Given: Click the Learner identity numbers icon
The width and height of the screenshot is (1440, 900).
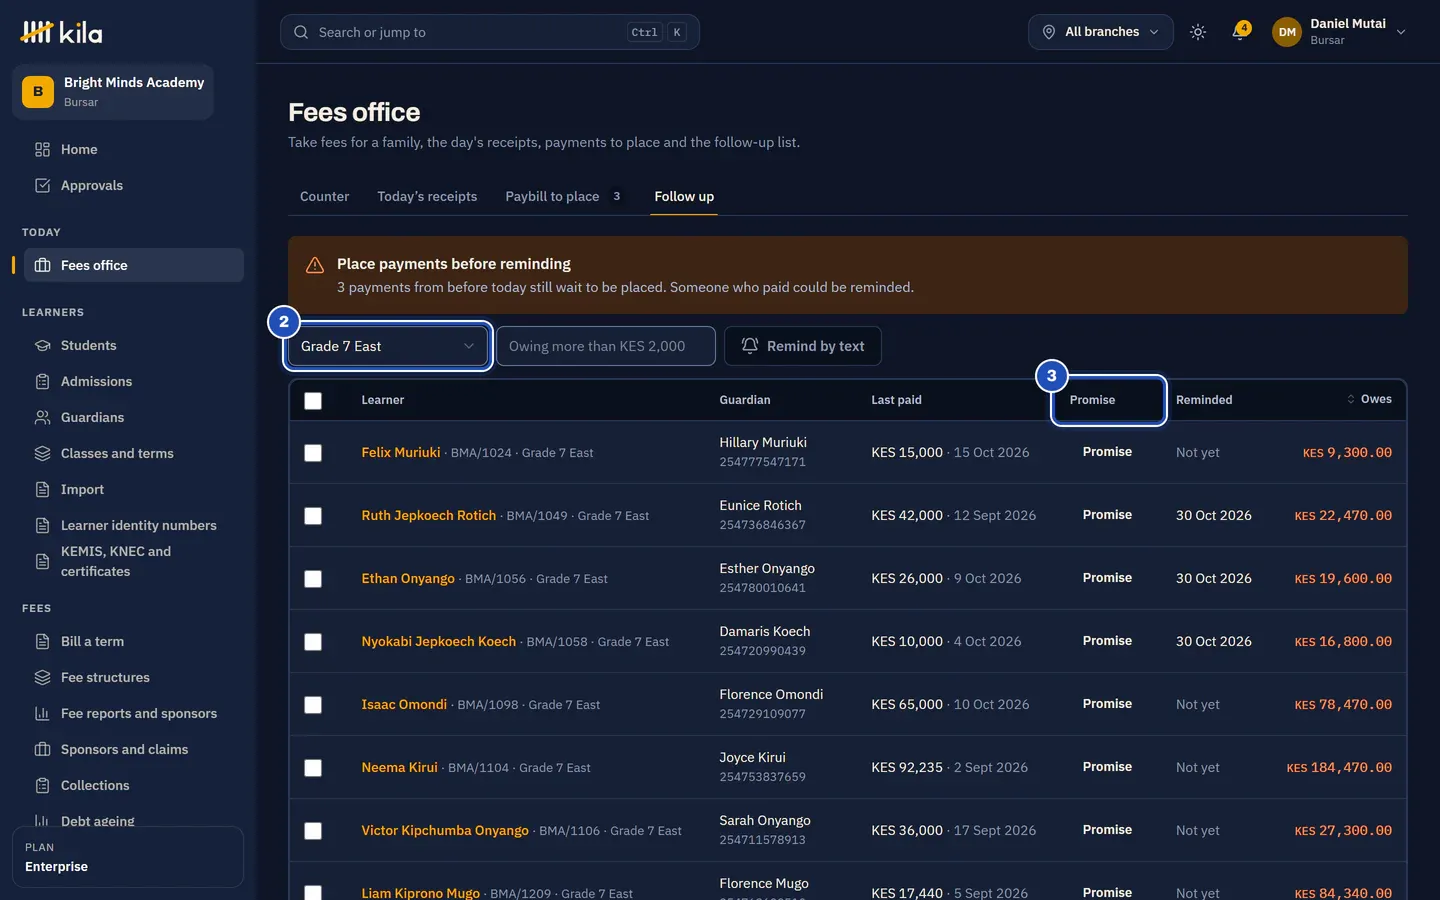Looking at the screenshot, I should 42,525.
